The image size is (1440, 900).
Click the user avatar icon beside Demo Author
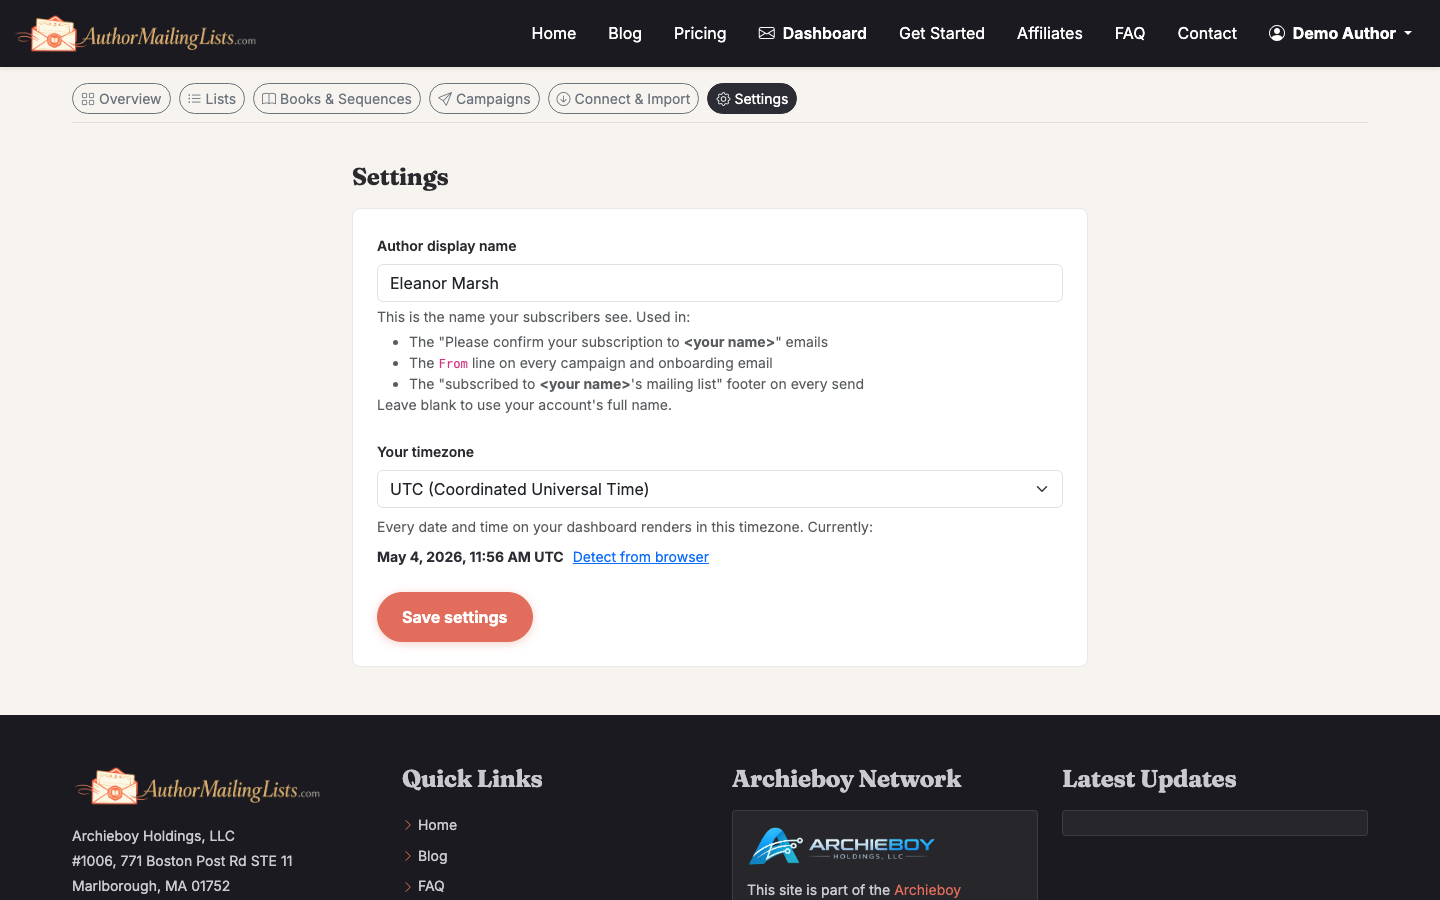1277,33
